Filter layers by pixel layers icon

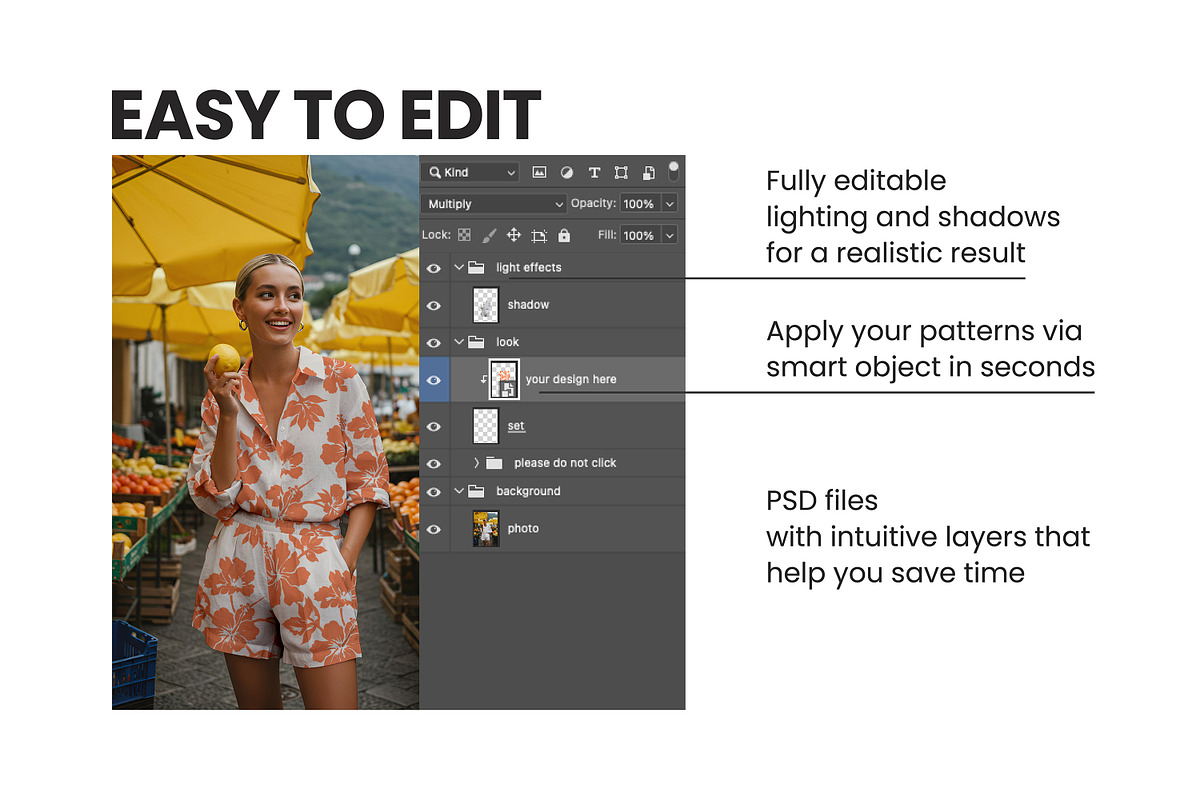(539, 172)
